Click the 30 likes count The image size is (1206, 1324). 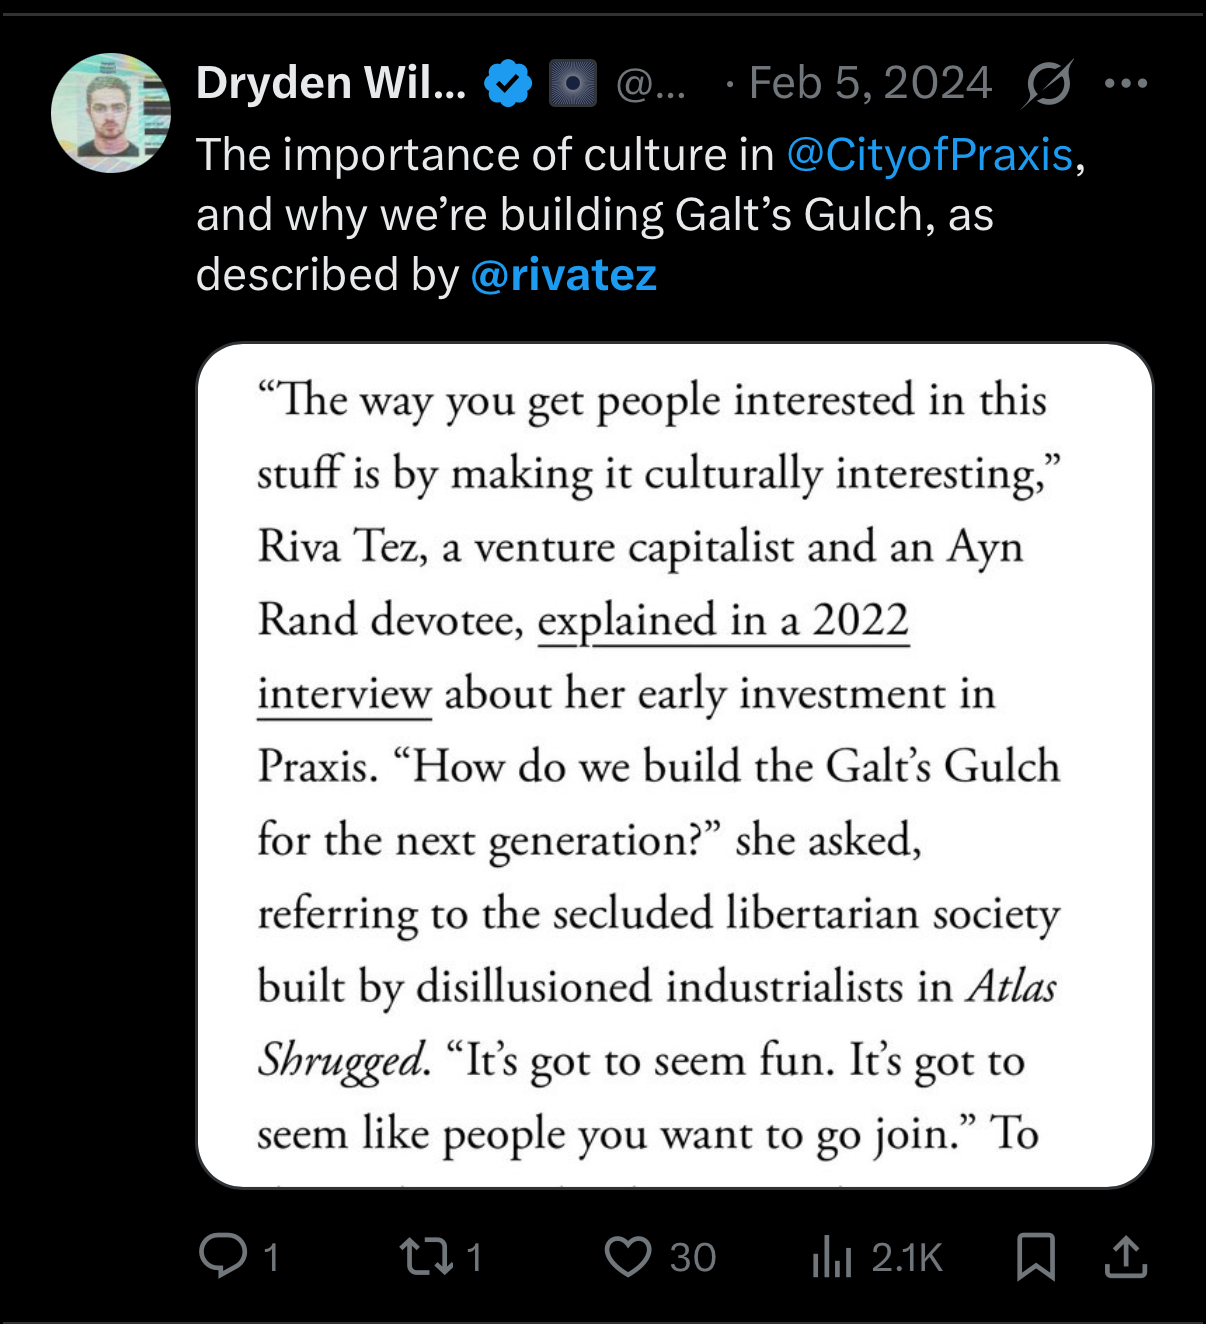[693, 1257]
